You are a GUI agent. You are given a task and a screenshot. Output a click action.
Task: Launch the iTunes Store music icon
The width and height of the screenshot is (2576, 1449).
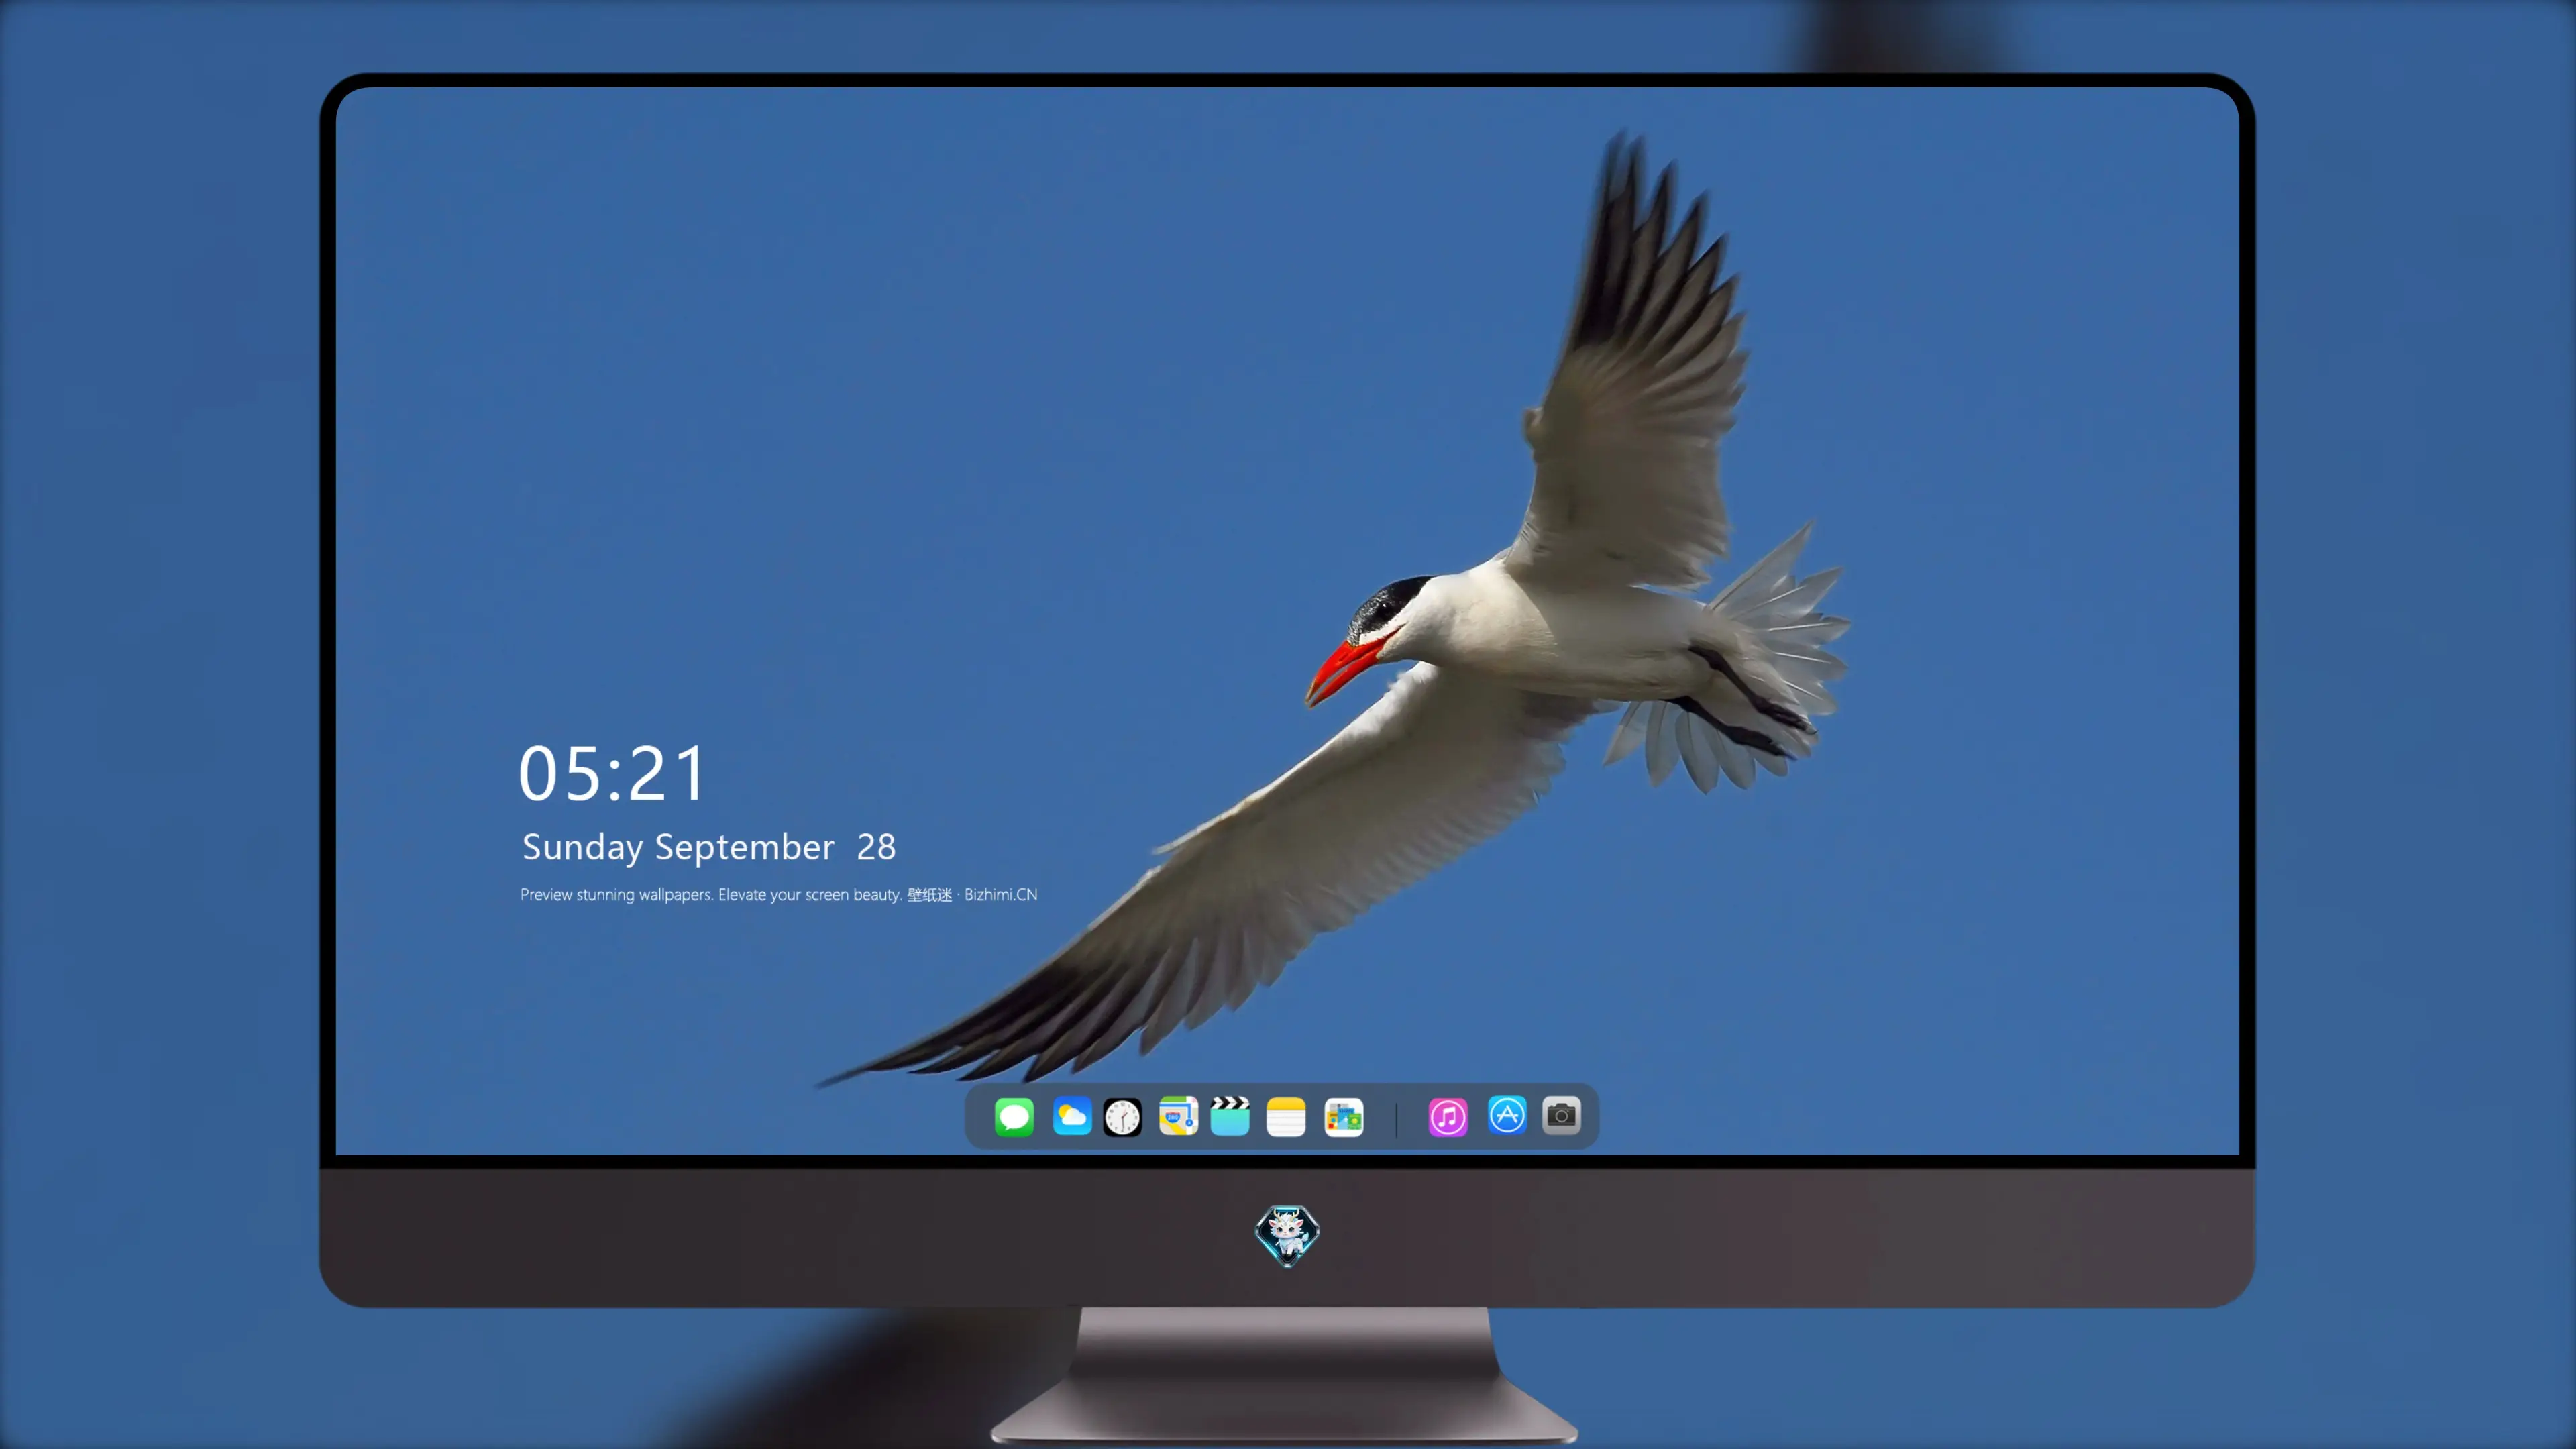coord(1448,1116)
